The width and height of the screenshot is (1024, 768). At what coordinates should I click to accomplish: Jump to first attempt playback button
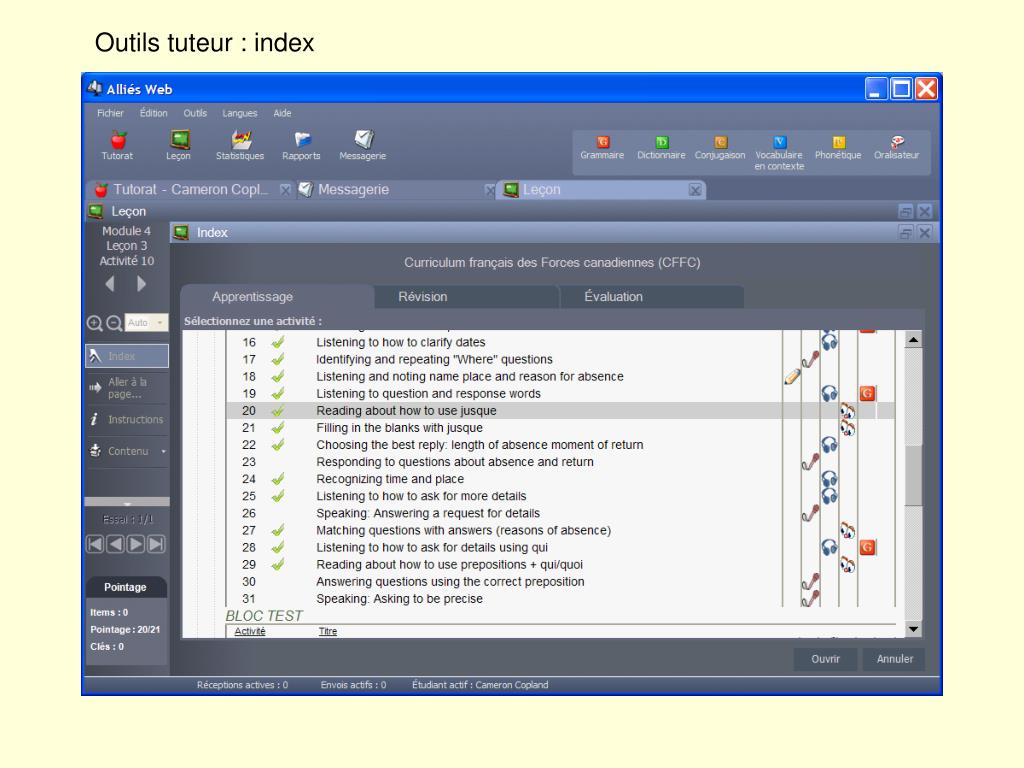(95, 544)
